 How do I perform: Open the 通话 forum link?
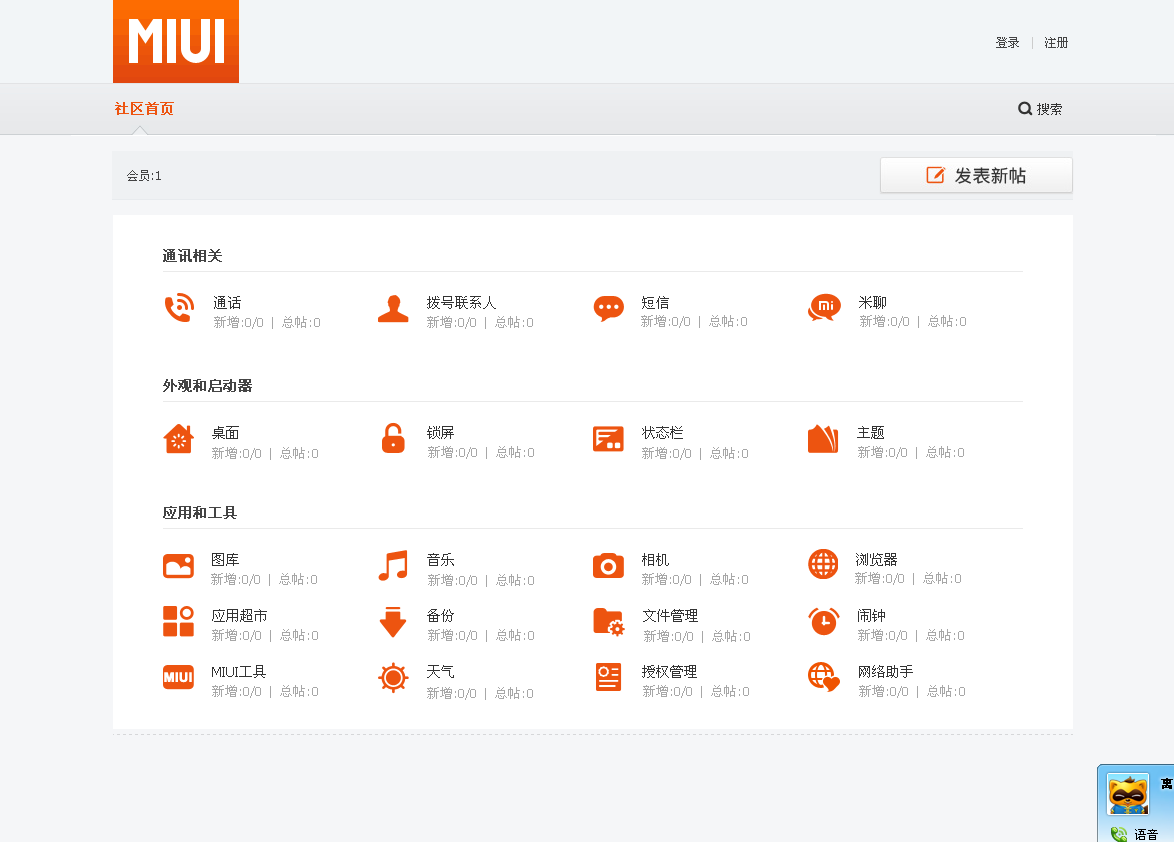[x=227, y=302]
